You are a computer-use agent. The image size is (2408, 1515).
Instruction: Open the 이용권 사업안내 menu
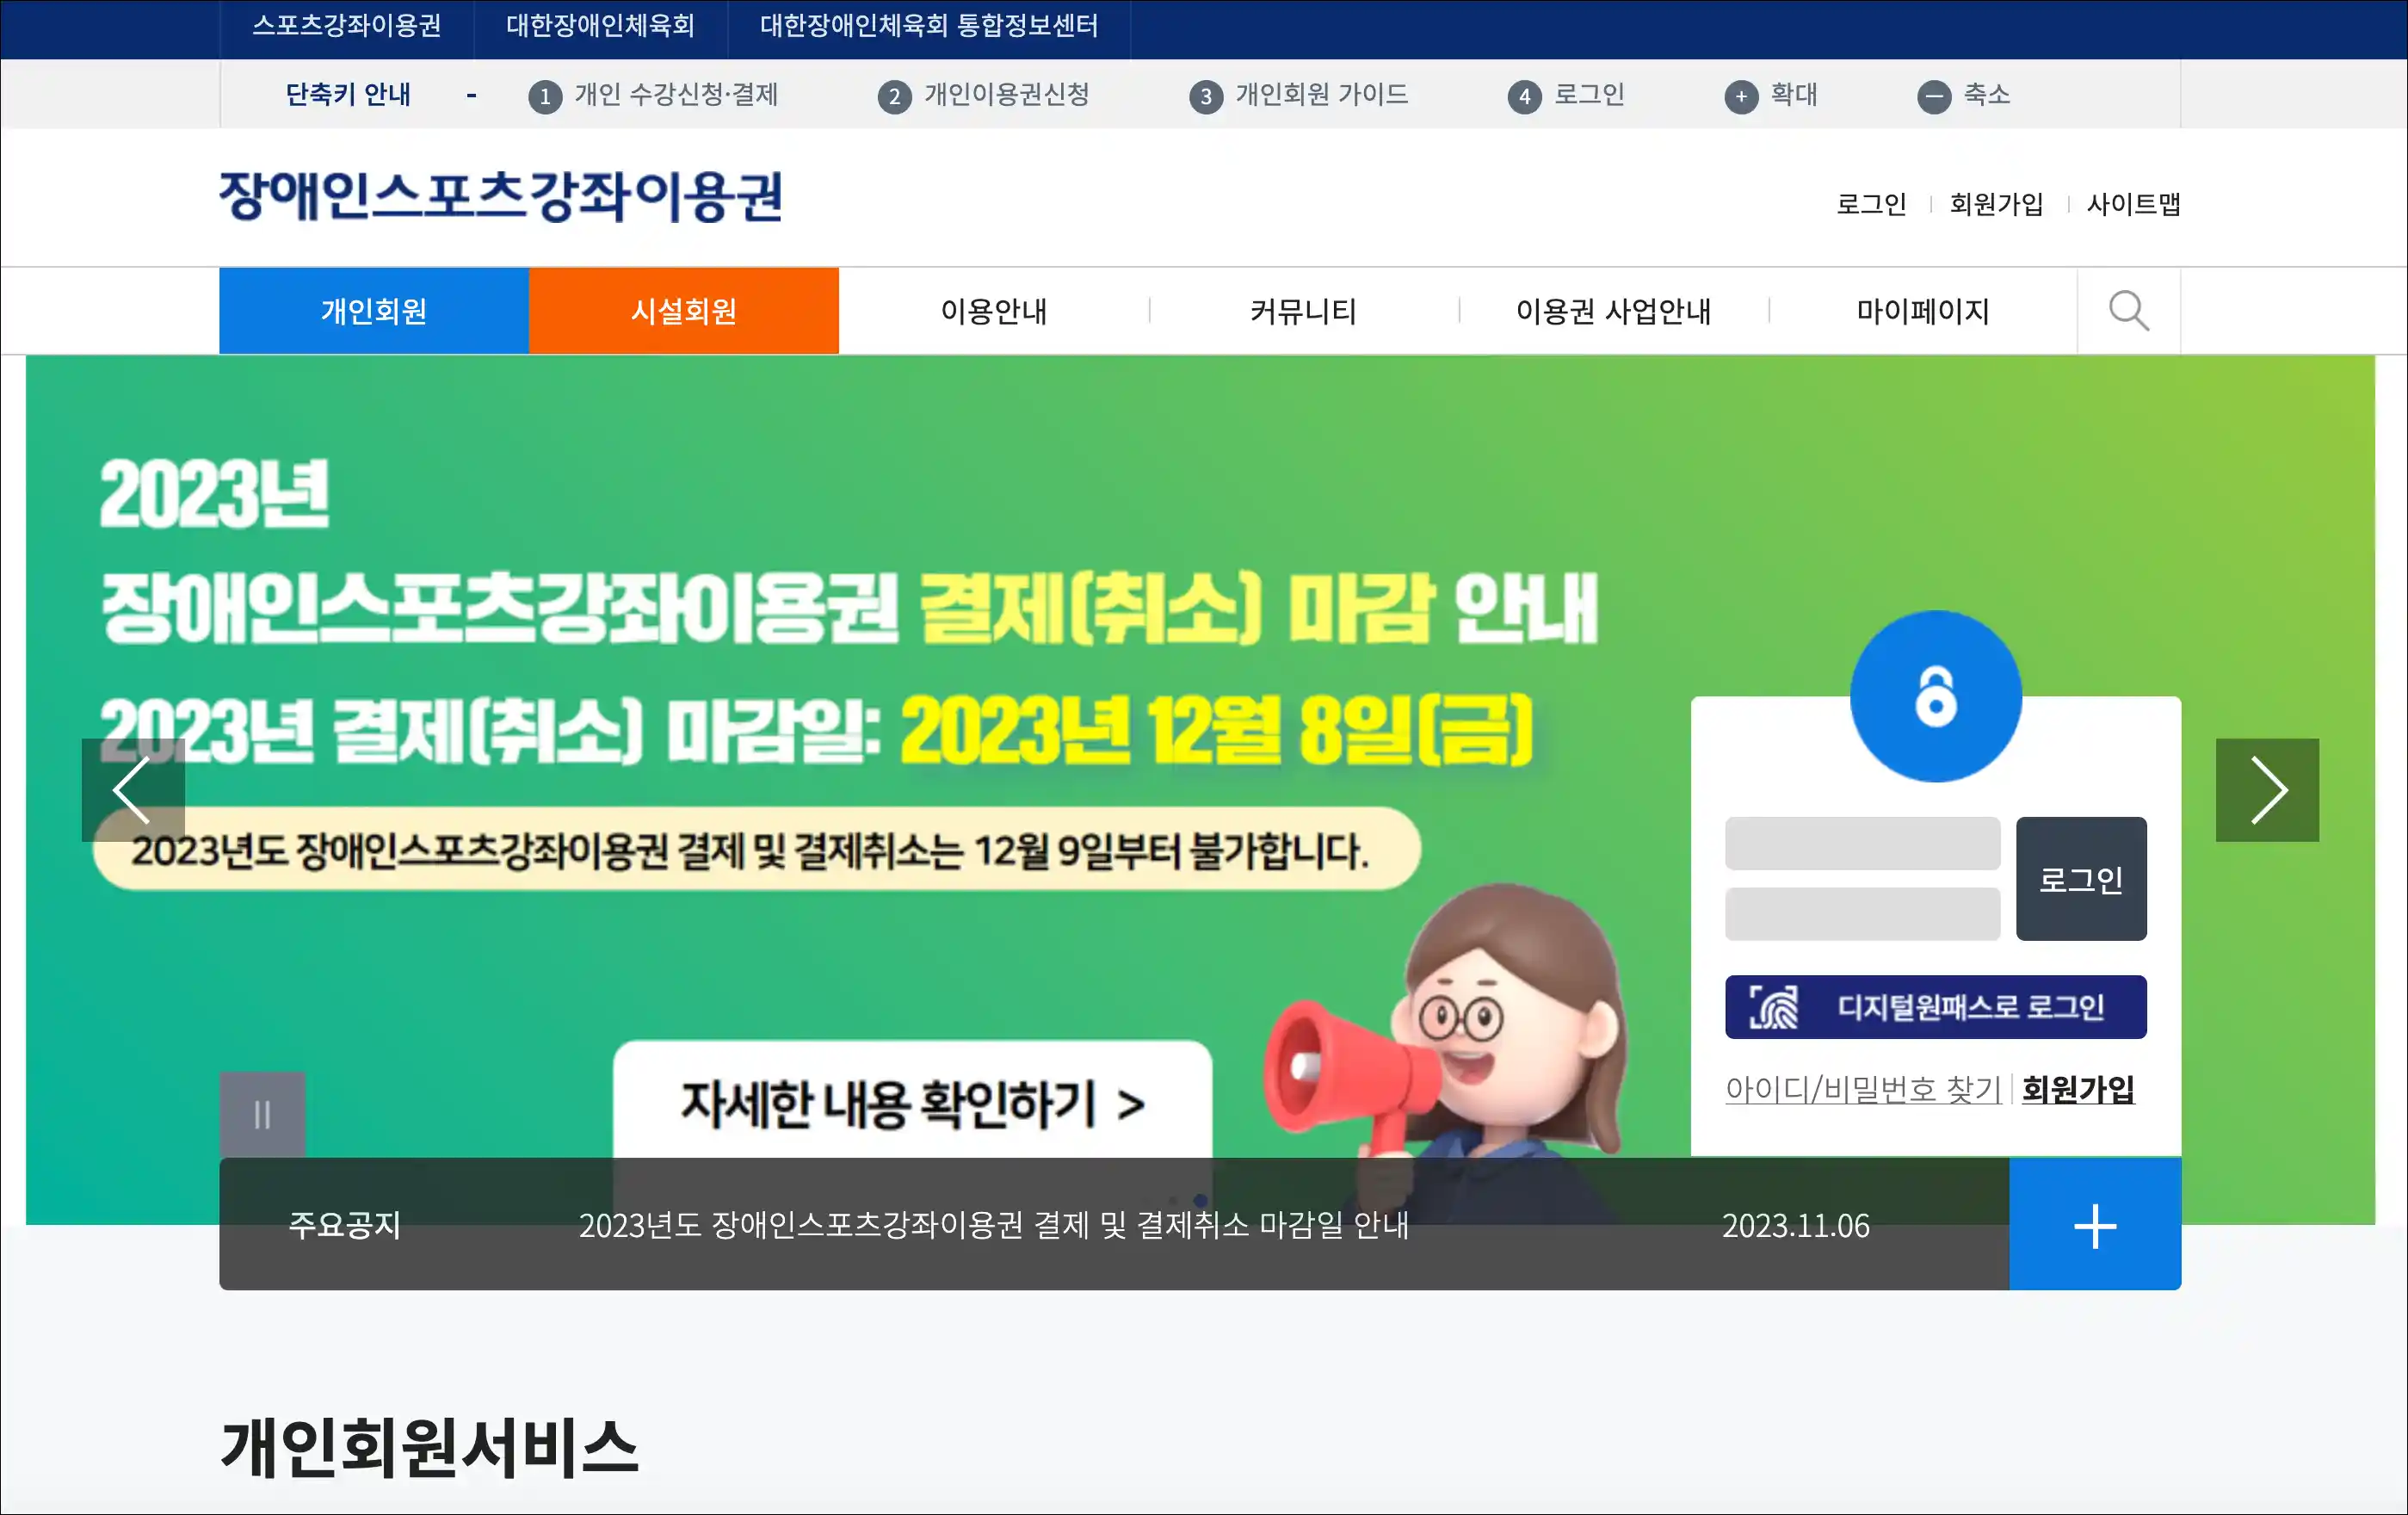tap(1614, 311)
